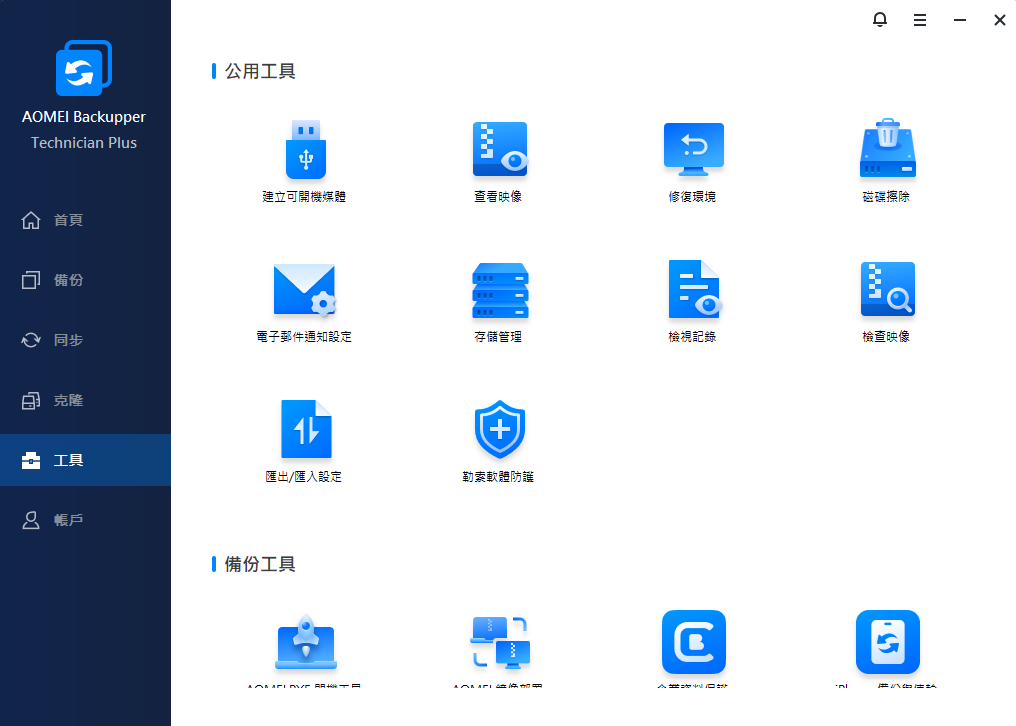Click the 備份工具 section heading

(260, 564)
